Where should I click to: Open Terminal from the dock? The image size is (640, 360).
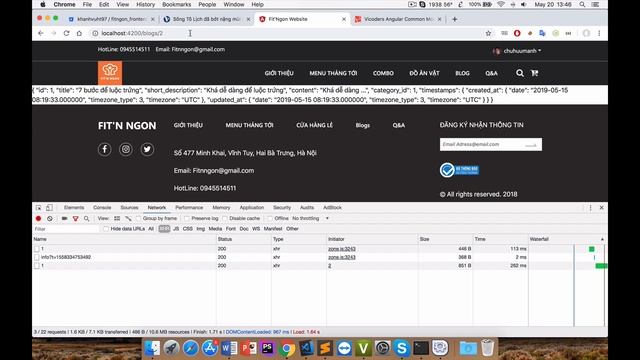[x=421, y=348]
